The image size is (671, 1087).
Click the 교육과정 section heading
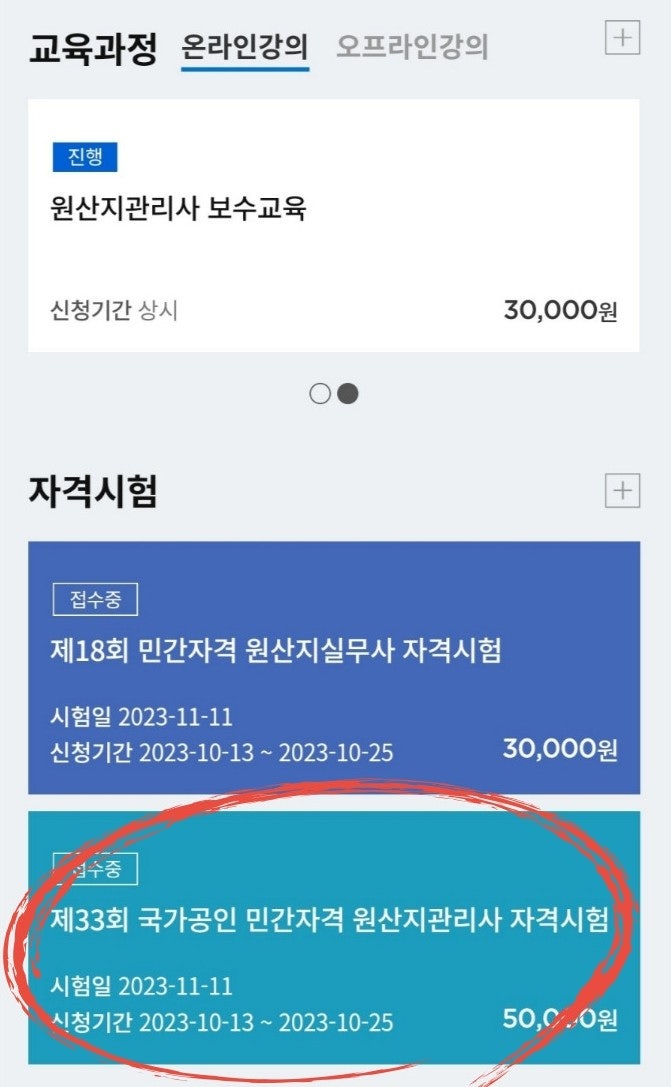coord(93,48)
